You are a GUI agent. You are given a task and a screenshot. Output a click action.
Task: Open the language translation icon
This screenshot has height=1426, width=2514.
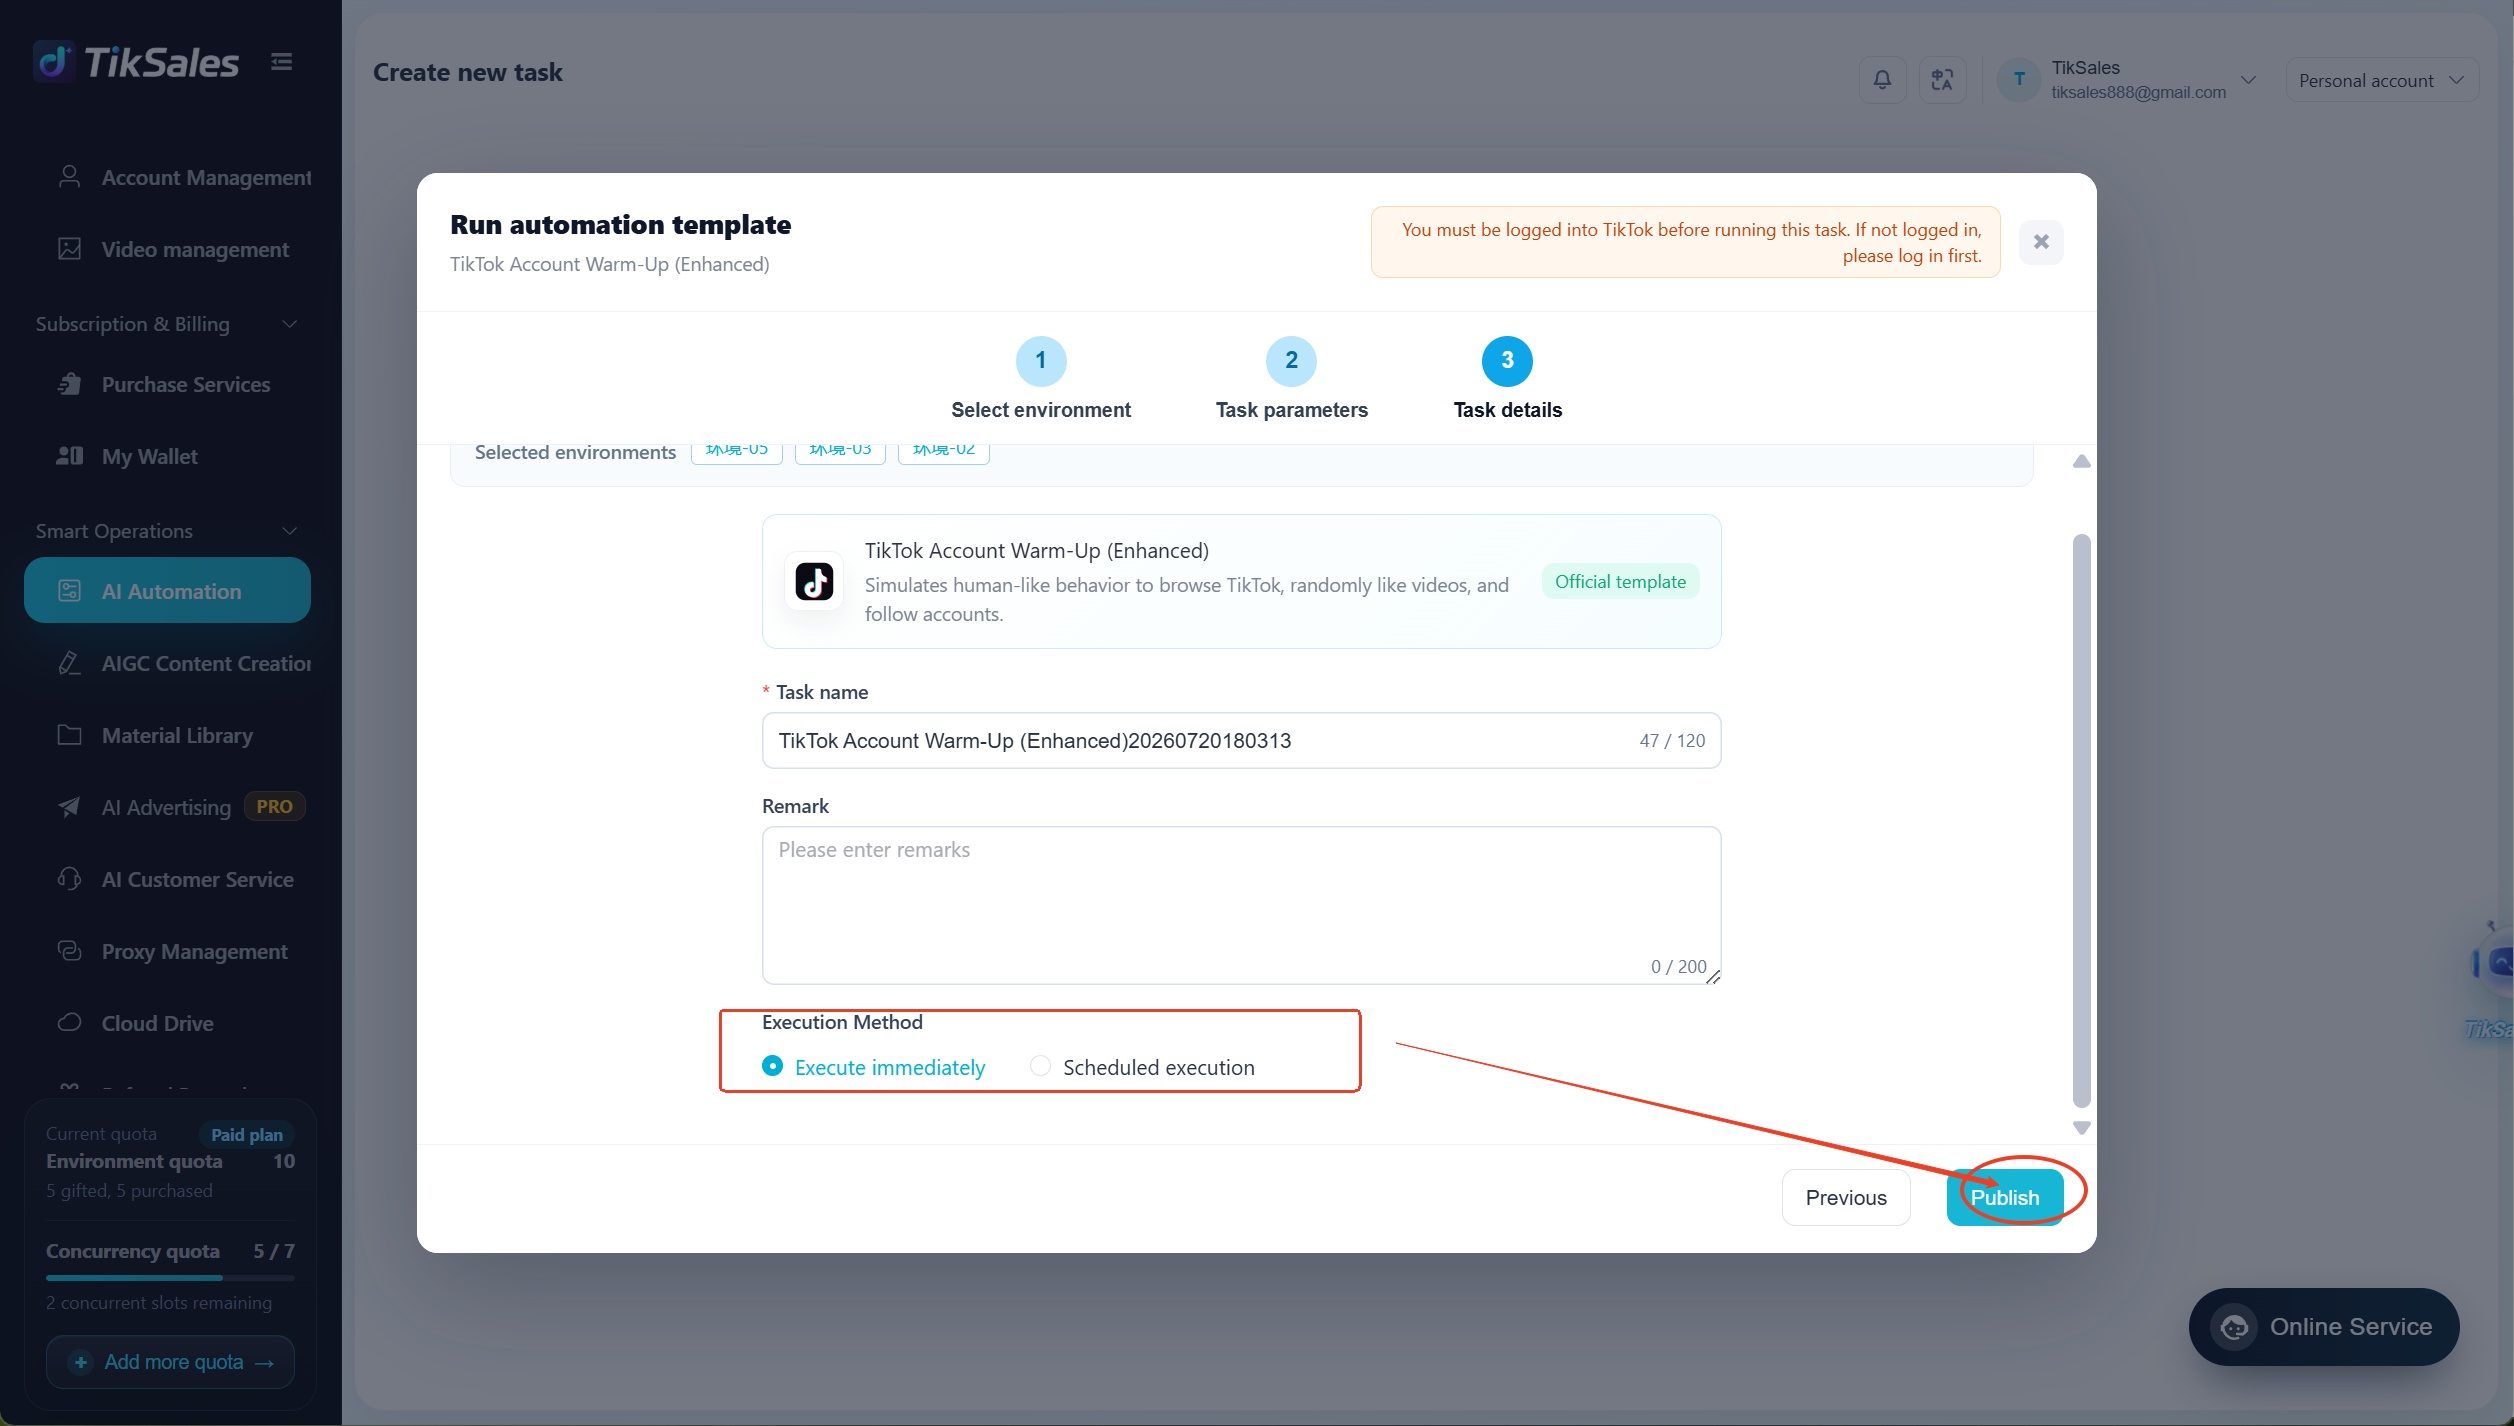click(x=1942, y=80)
